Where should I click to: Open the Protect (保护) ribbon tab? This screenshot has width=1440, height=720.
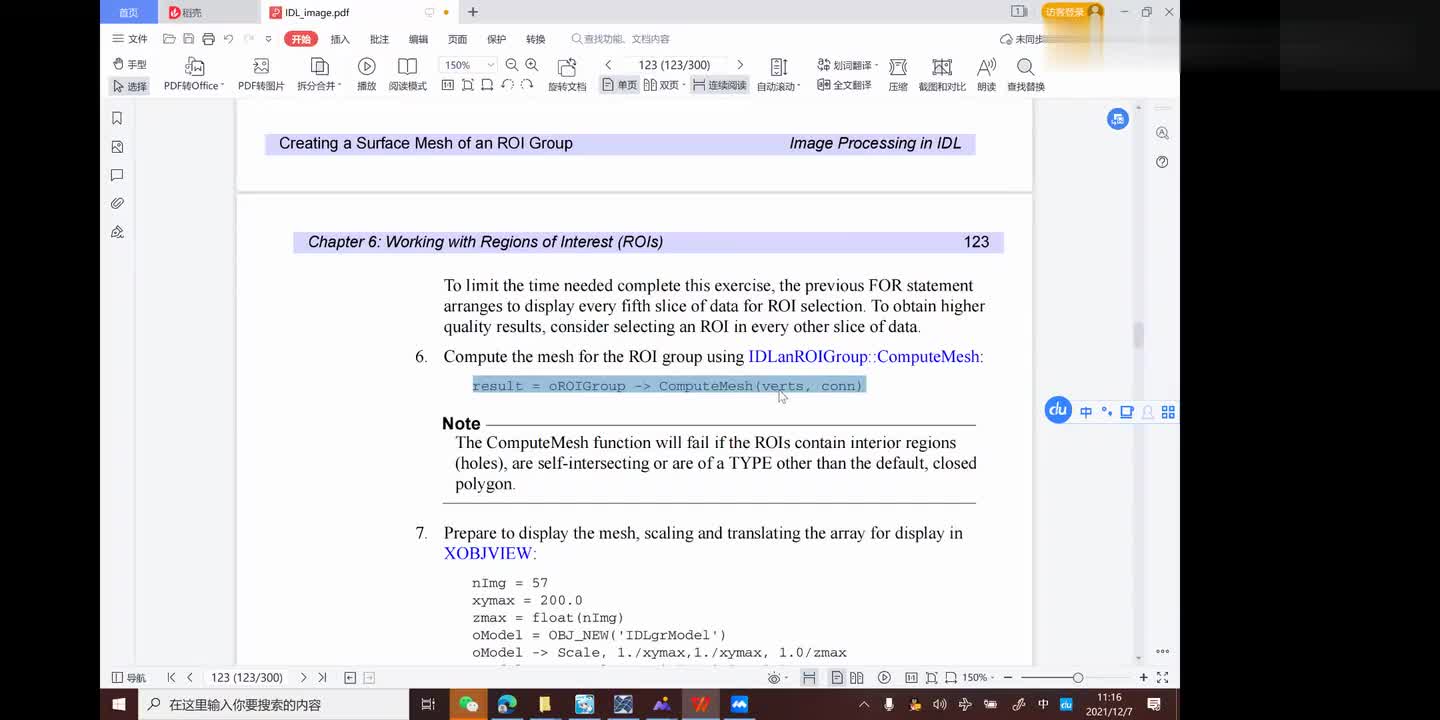496,39
